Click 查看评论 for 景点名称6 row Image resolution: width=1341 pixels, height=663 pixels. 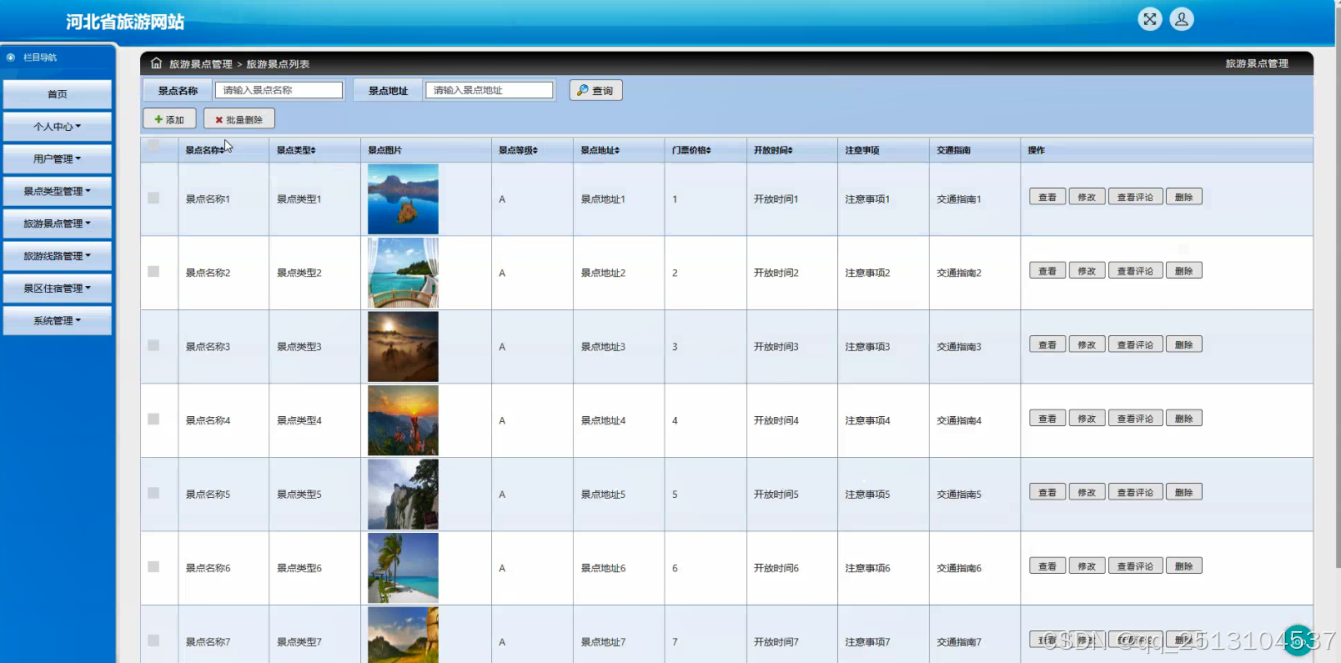(1135, 566)
